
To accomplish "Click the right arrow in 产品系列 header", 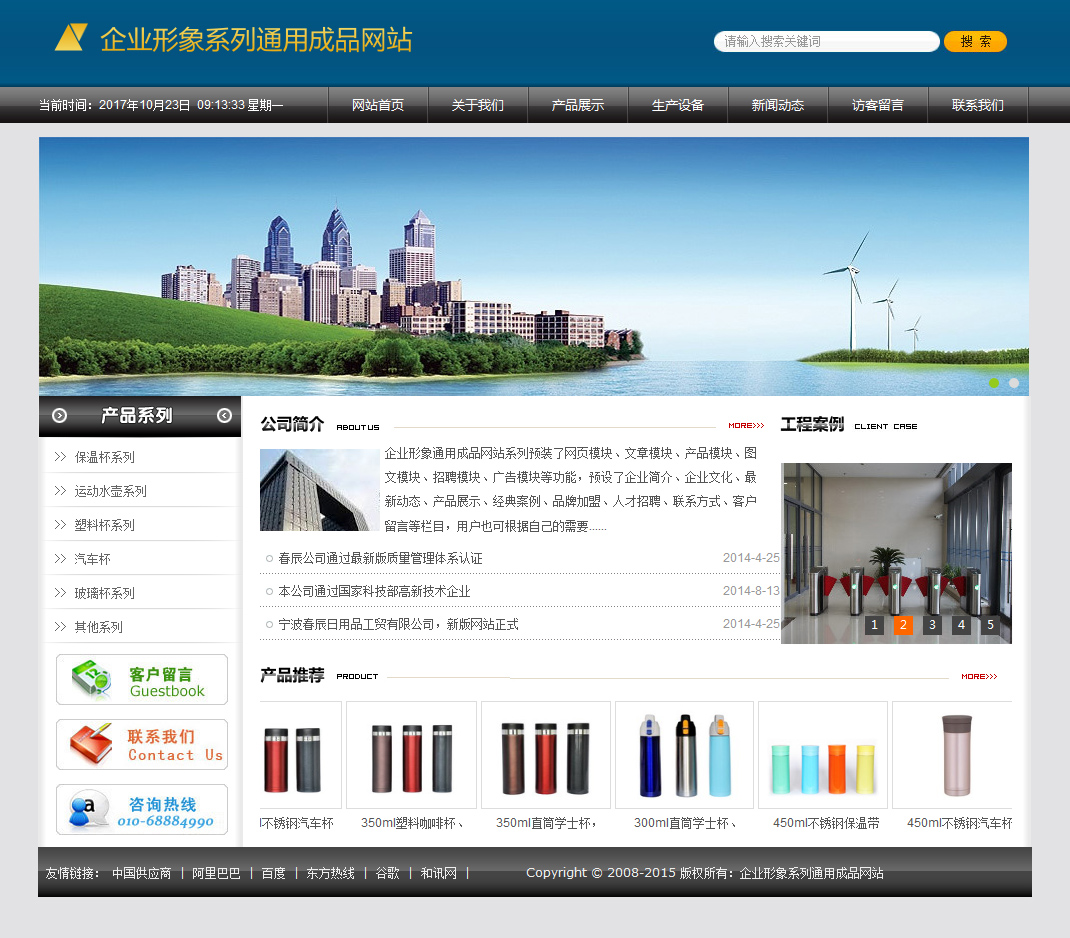I will point(224,416).
